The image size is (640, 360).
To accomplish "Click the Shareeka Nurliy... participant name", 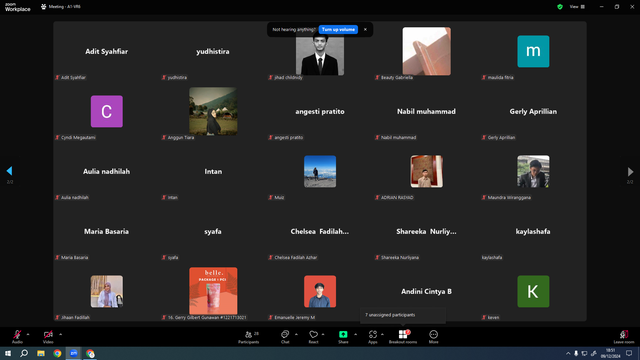I will click(427, 231).
